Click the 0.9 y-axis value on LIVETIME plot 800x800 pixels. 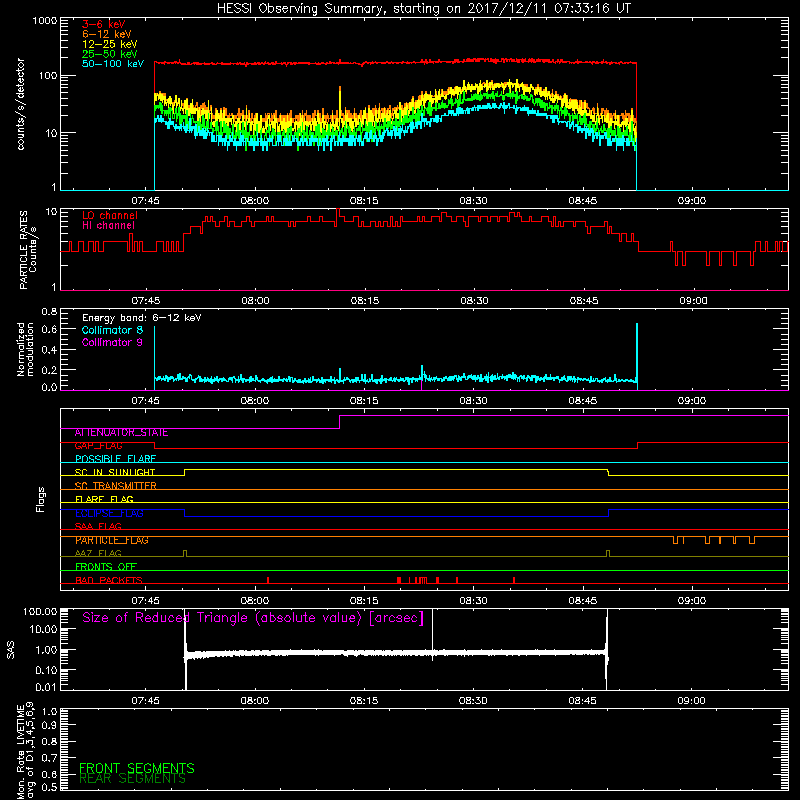coord(49,725)
